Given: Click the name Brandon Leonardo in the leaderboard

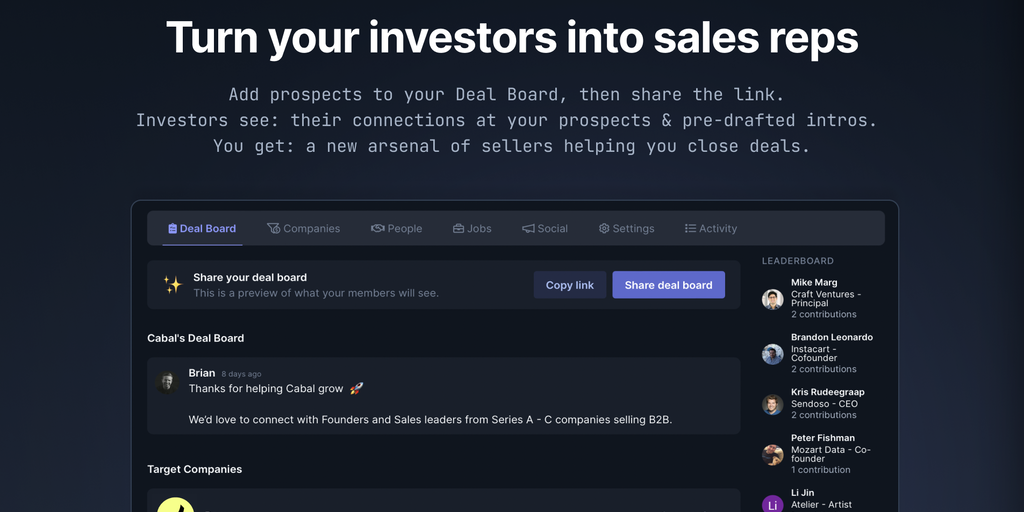Looking at the screenshot, I should tap(831, 338).
